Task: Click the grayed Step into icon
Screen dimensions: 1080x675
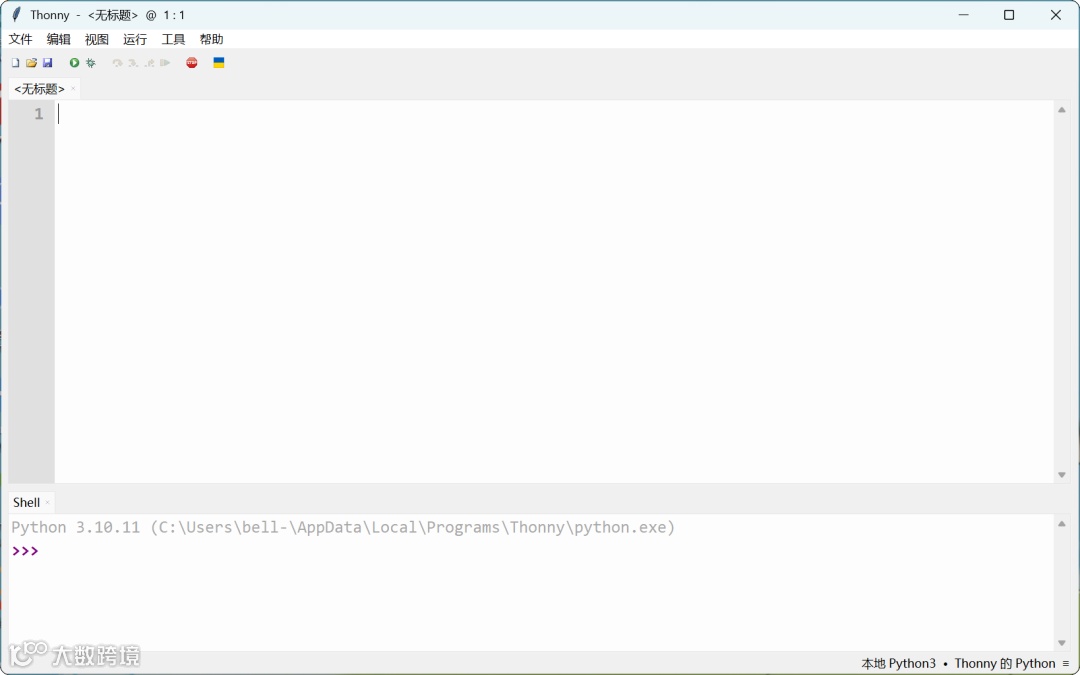Action: (x=133, y=63)
